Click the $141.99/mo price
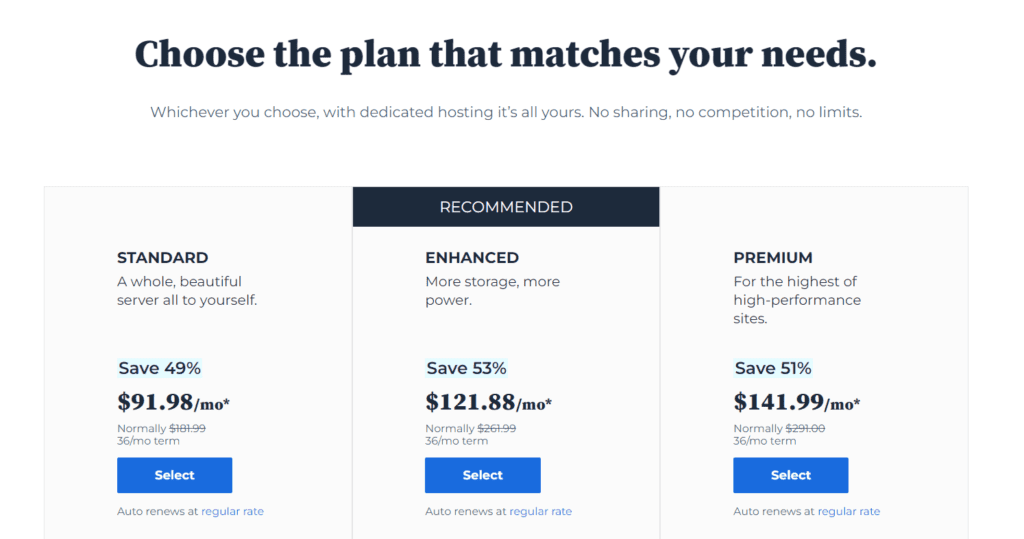1024x539 pixels. coord(796,403)
